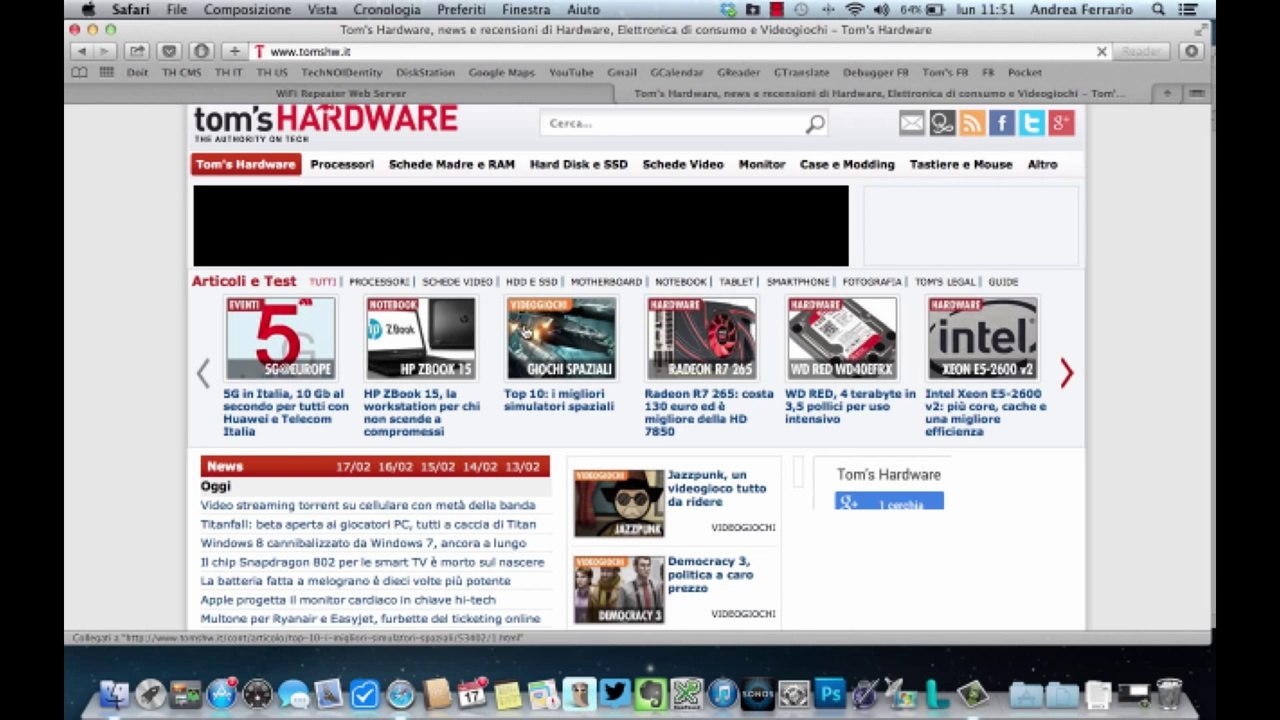Show previous articles with left arrow

tap(203, 373)
